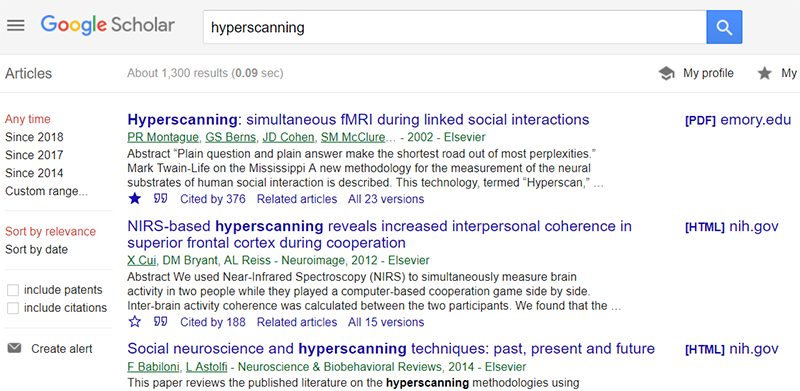Unsave the starred Montague Hyperscanning article
Screen dimensions: 800x391
pyautogui.click(x=135, y=199)
